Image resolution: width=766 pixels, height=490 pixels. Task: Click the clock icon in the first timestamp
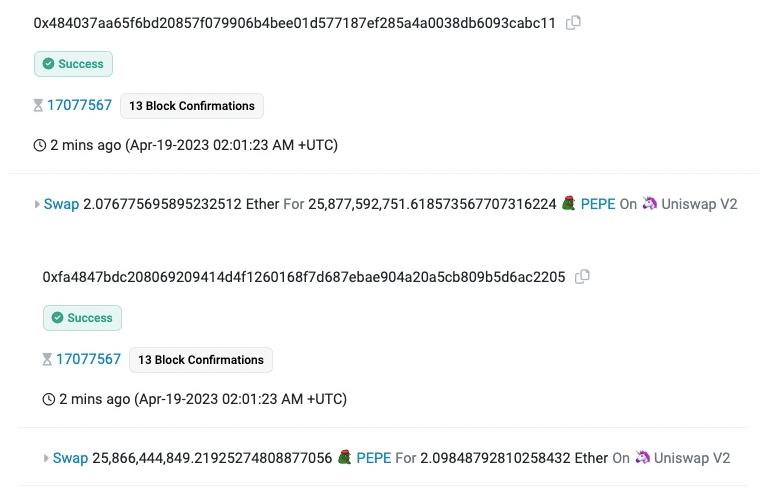coord(40,145)
